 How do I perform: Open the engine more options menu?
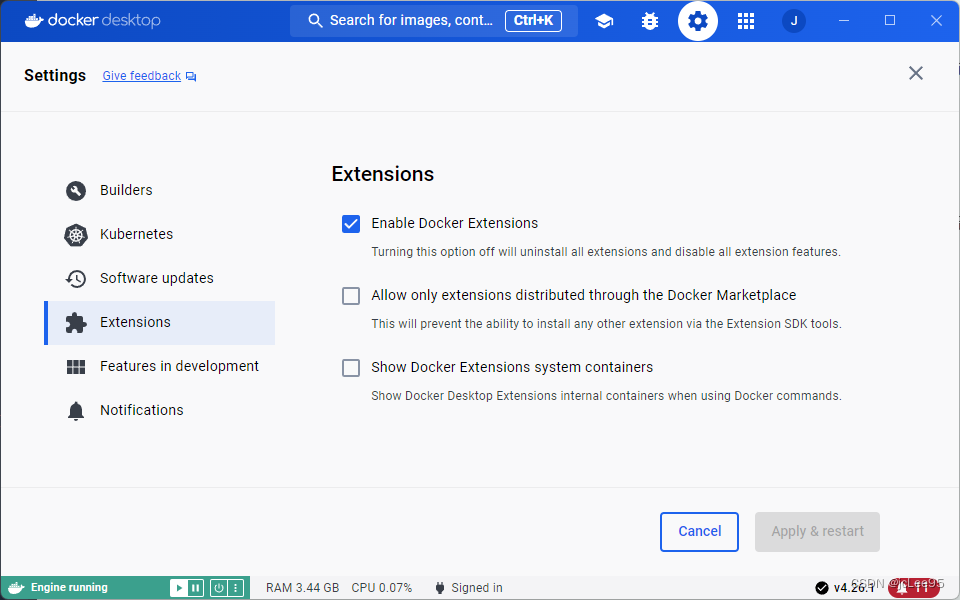coord(236,588)
